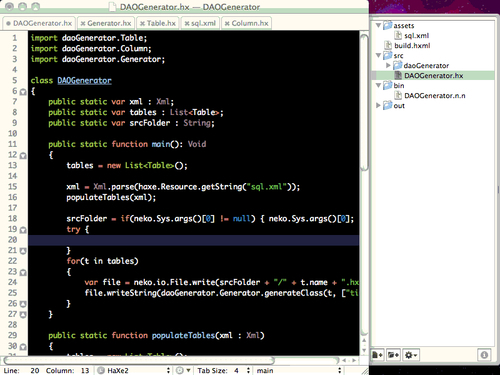Close the Table.hx tab using its x

[x=142, y=23]
